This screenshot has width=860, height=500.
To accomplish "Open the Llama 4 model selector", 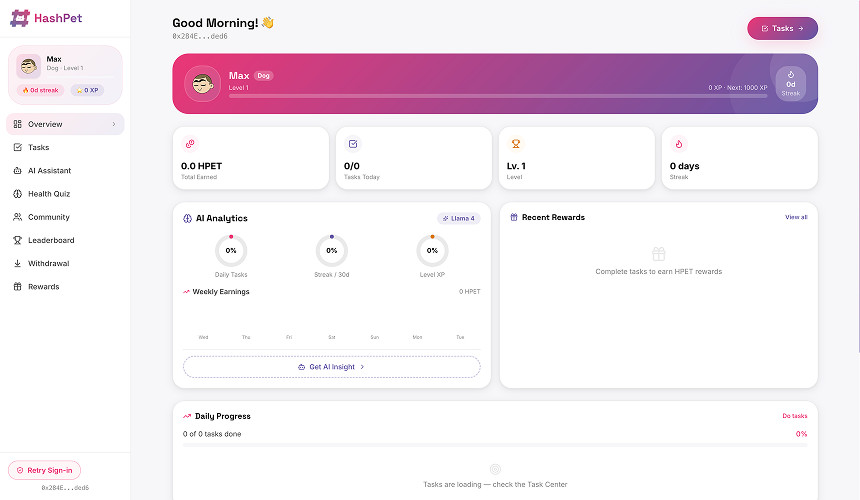I will pos(458,218).
